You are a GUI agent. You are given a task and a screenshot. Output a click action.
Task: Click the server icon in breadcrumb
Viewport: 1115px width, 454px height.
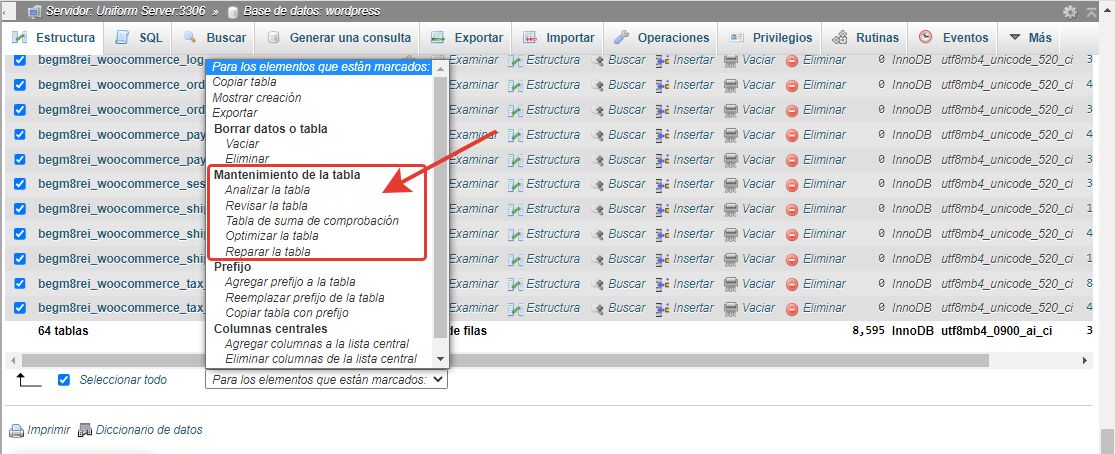[x=33, y=11]
